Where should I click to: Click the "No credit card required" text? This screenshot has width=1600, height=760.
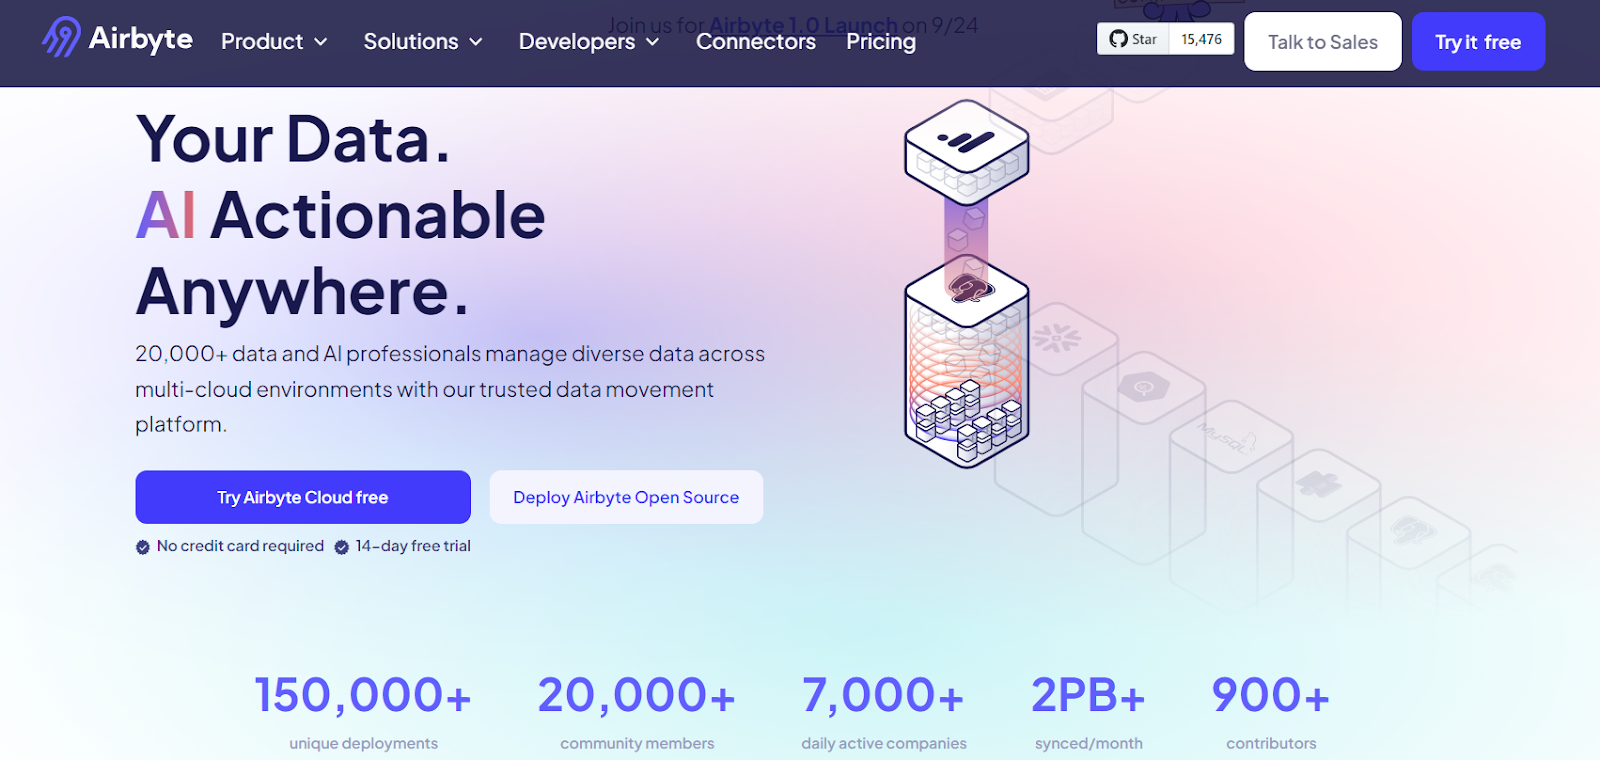(x=240, y=546)
